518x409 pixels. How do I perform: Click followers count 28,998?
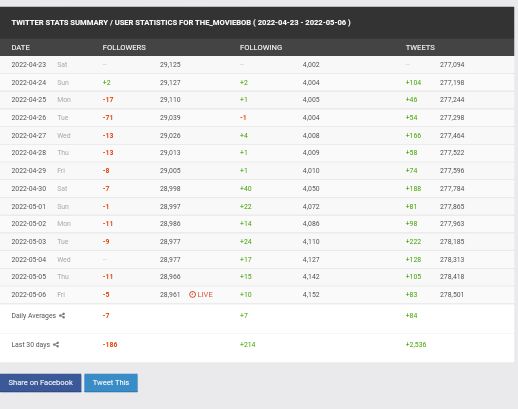[x=170, y=189]
